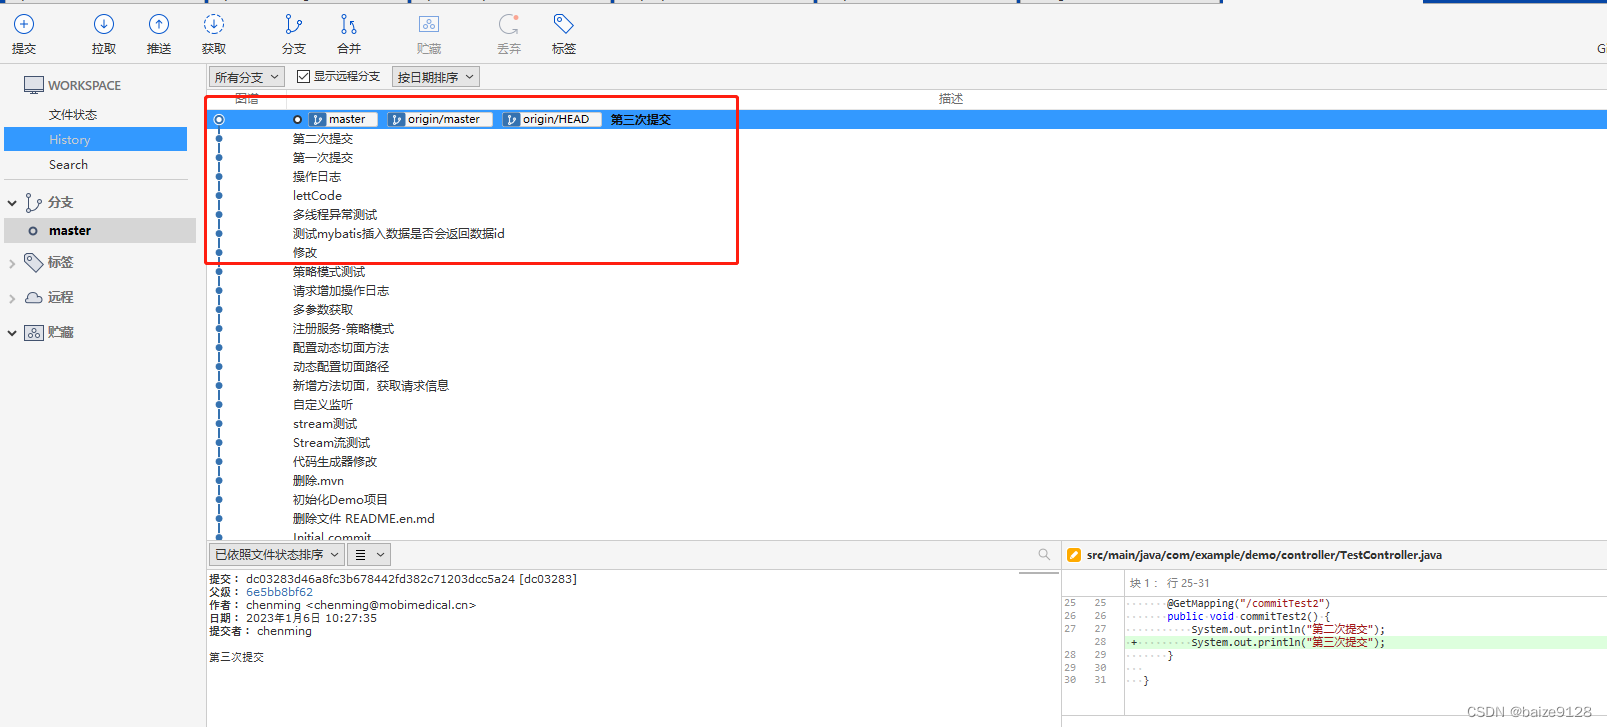Click the master branch label on the commit graph
This screenshot has width=1607, height=727.
click(x=343, y=119)
